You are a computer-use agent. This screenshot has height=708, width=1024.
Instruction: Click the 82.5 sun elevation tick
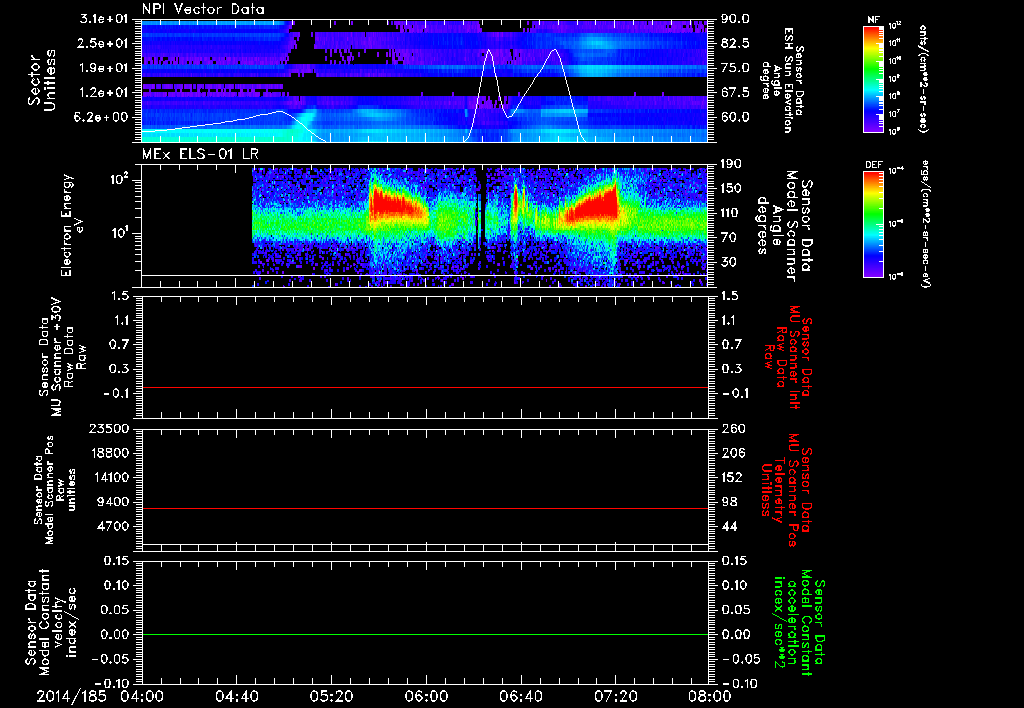click(x=735, y=43)
